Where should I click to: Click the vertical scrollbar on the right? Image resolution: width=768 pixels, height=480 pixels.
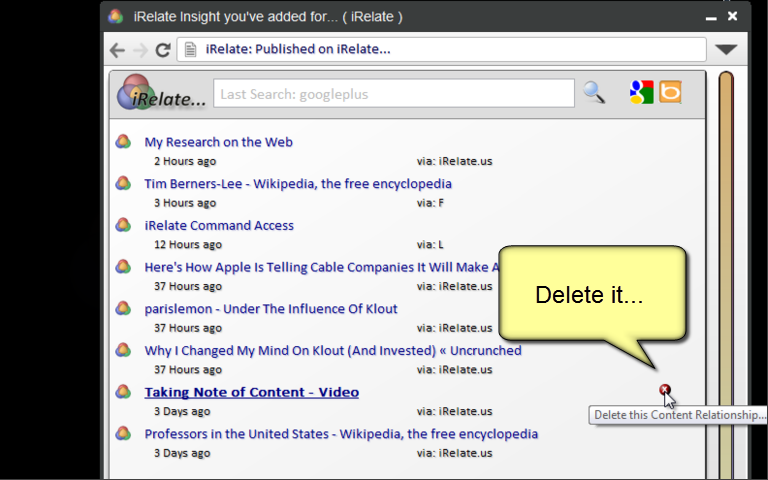point(726,275)
